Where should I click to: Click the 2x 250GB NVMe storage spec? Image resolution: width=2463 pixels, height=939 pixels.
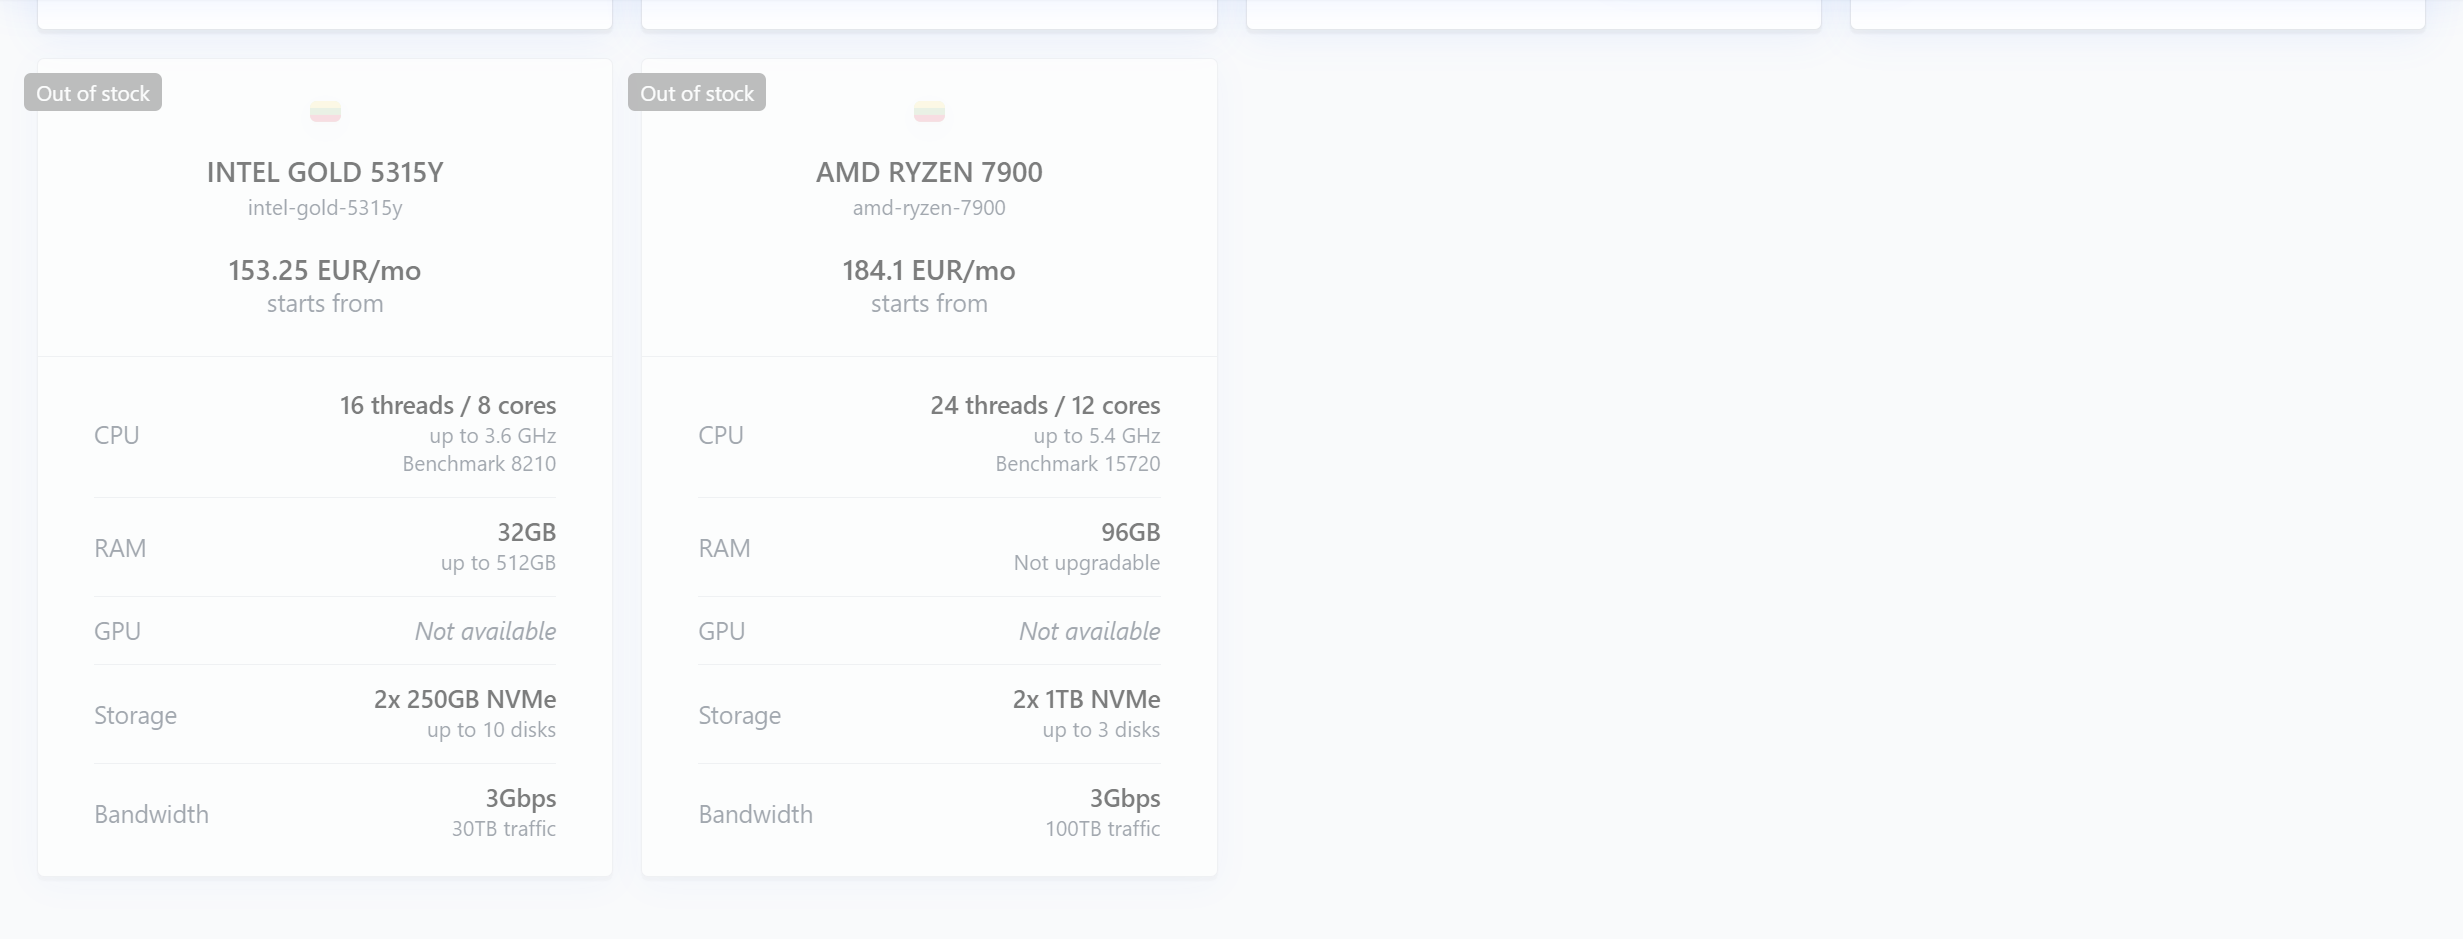pyautogui.click(x=465, y=699)
